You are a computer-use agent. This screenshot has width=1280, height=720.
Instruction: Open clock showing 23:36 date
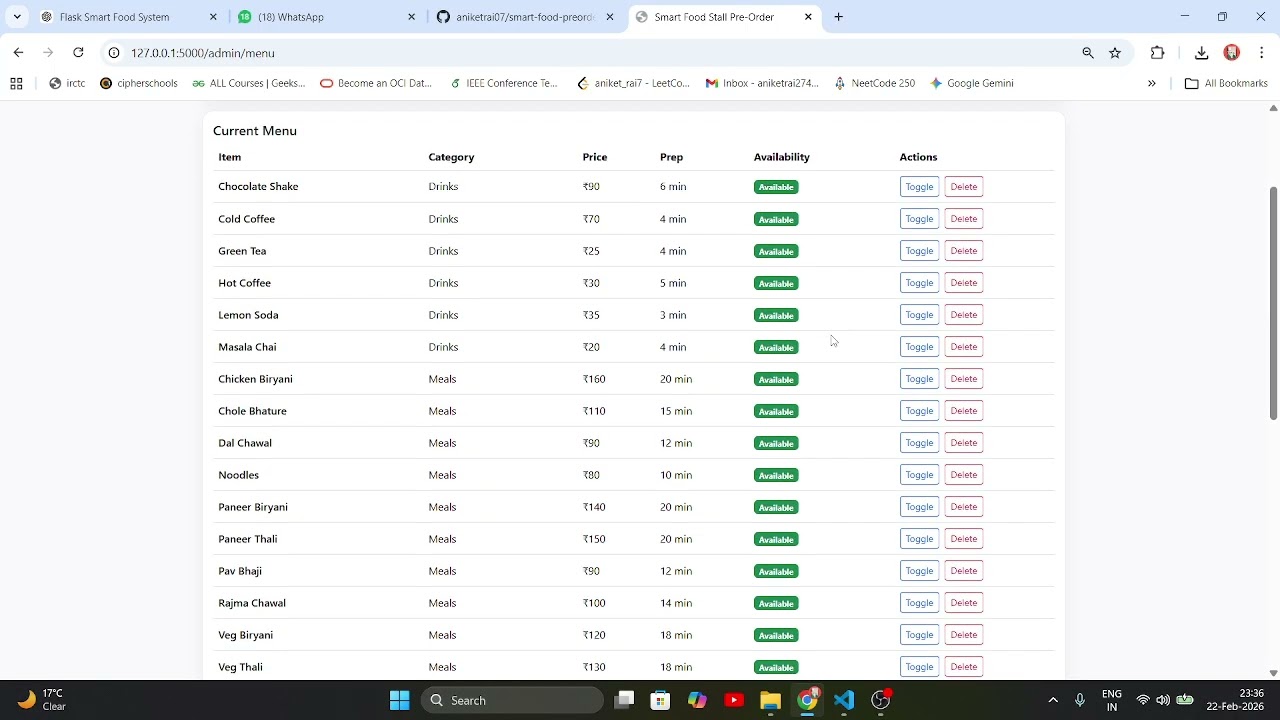pyautogui.click(x=1236, y=700)
